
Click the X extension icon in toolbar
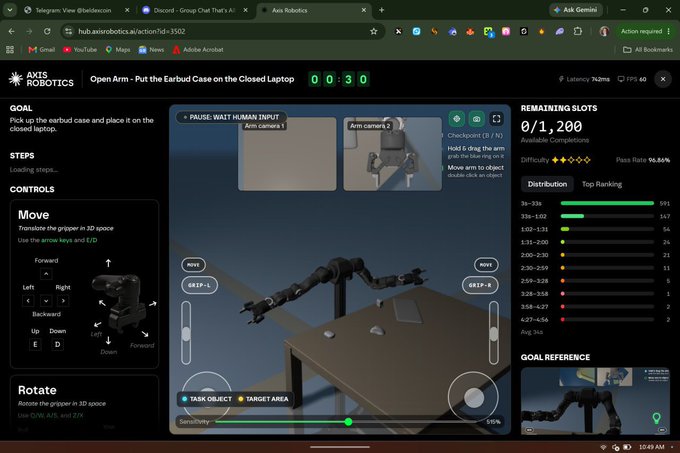pos(398,31)
